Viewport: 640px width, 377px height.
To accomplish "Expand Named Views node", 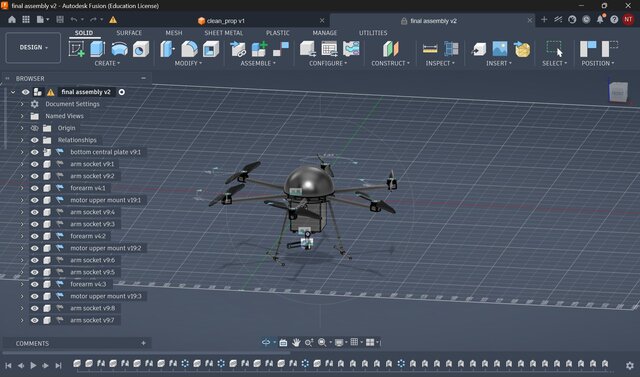I will coord(22,116).
